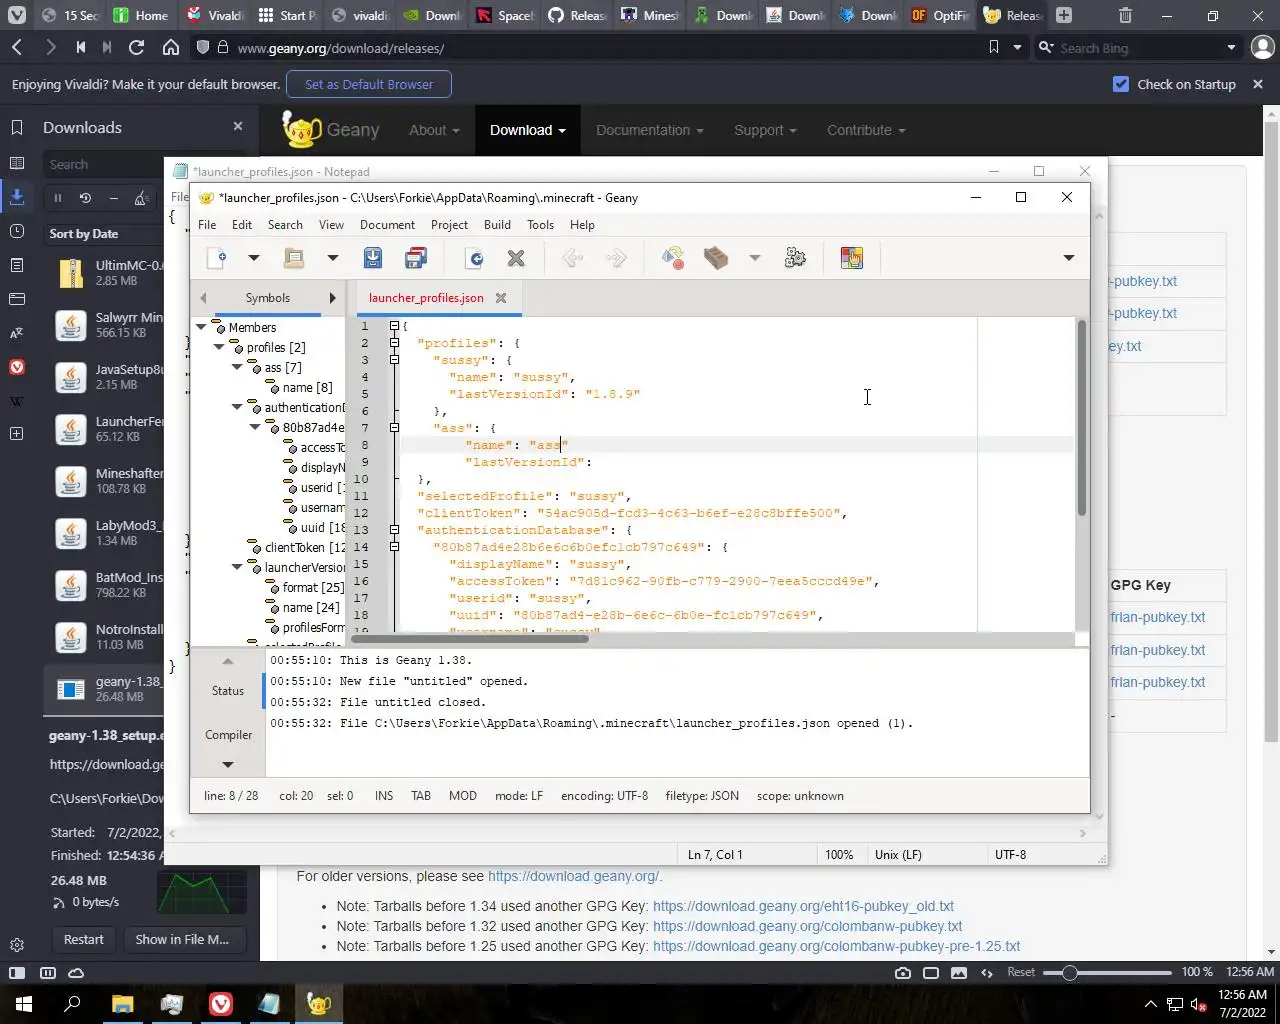Image resolution: width=1280 pixels, height=1024 pixels.
Task: Go to next sidebar tab right arrow
Action: pyautogui.click(x=332, y=298)
